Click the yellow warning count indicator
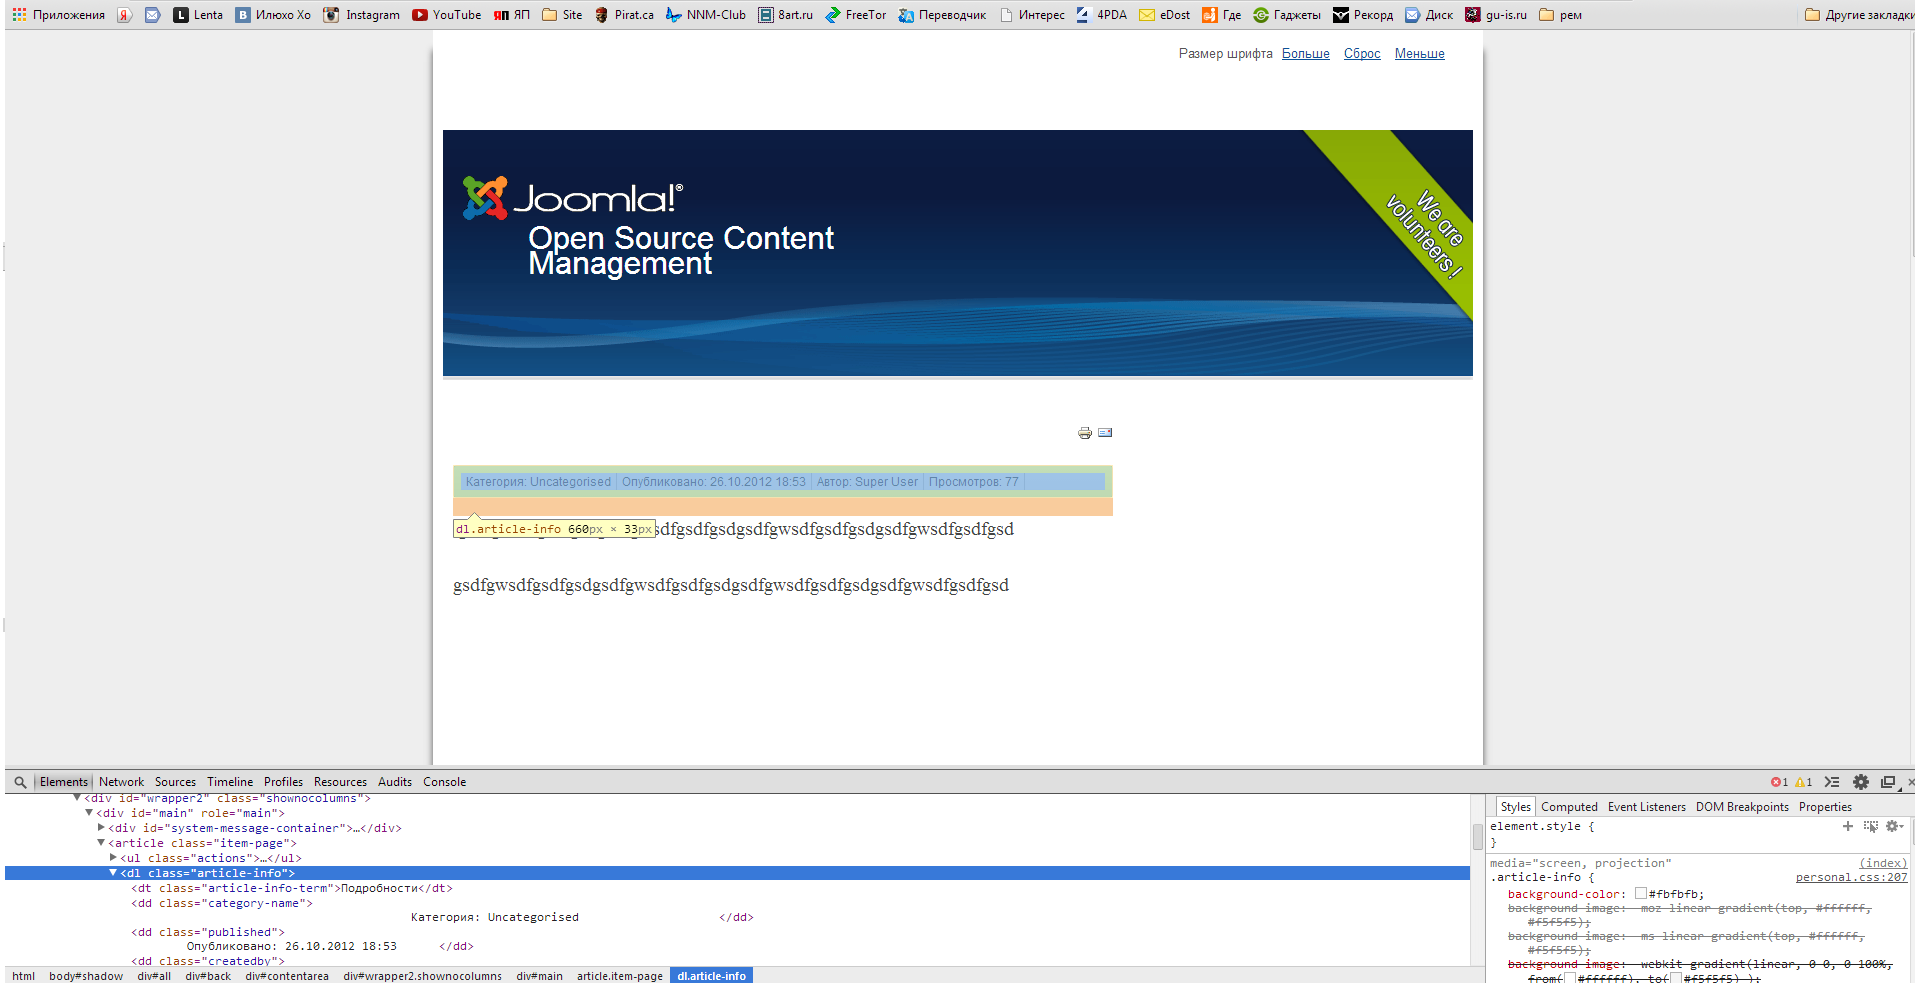Image resolution: width=1915 pixels, height=983 pixels. click(x=1804, y=782)
